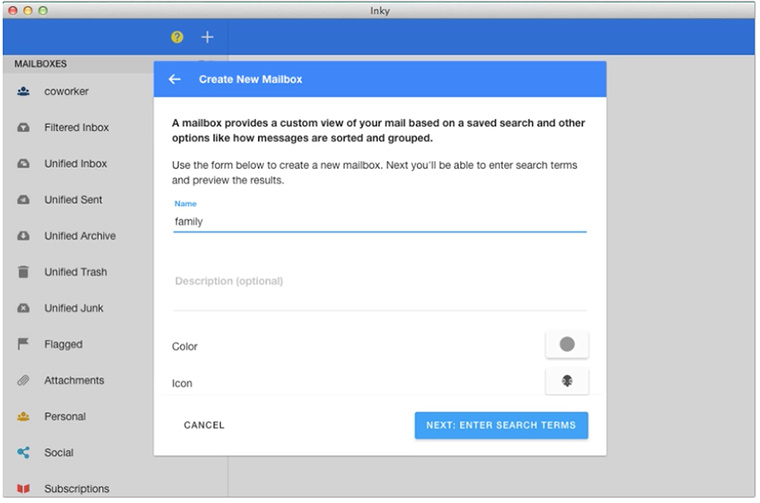Screen dimensions: 760x503
Task: Click the Filtered Inbox tray icon
Action: 23,127
